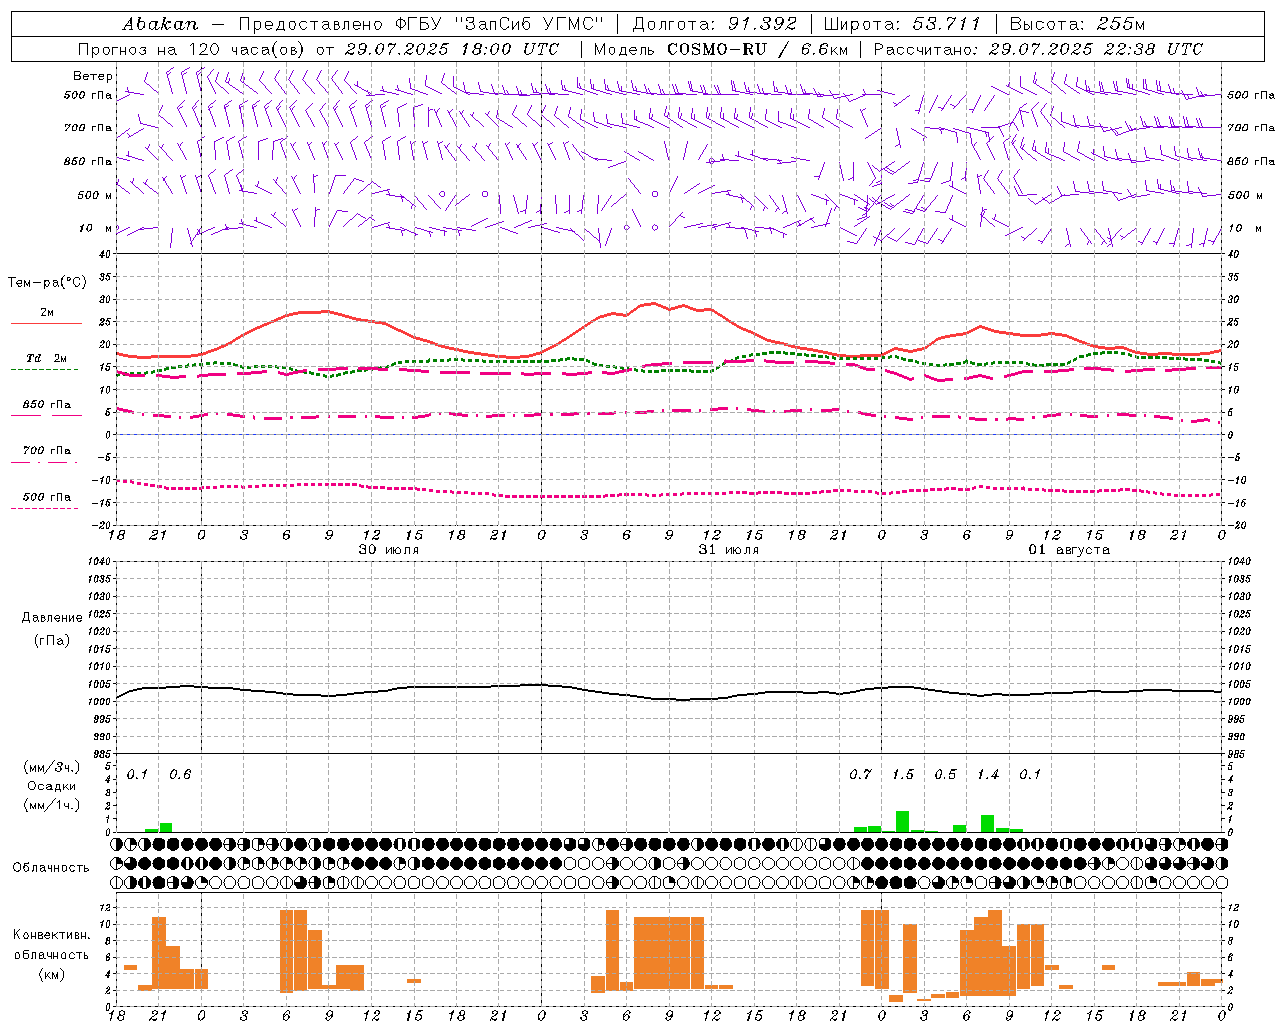Click the 'Тем-ра(°C)' temperature label

[x=47, y=283]
